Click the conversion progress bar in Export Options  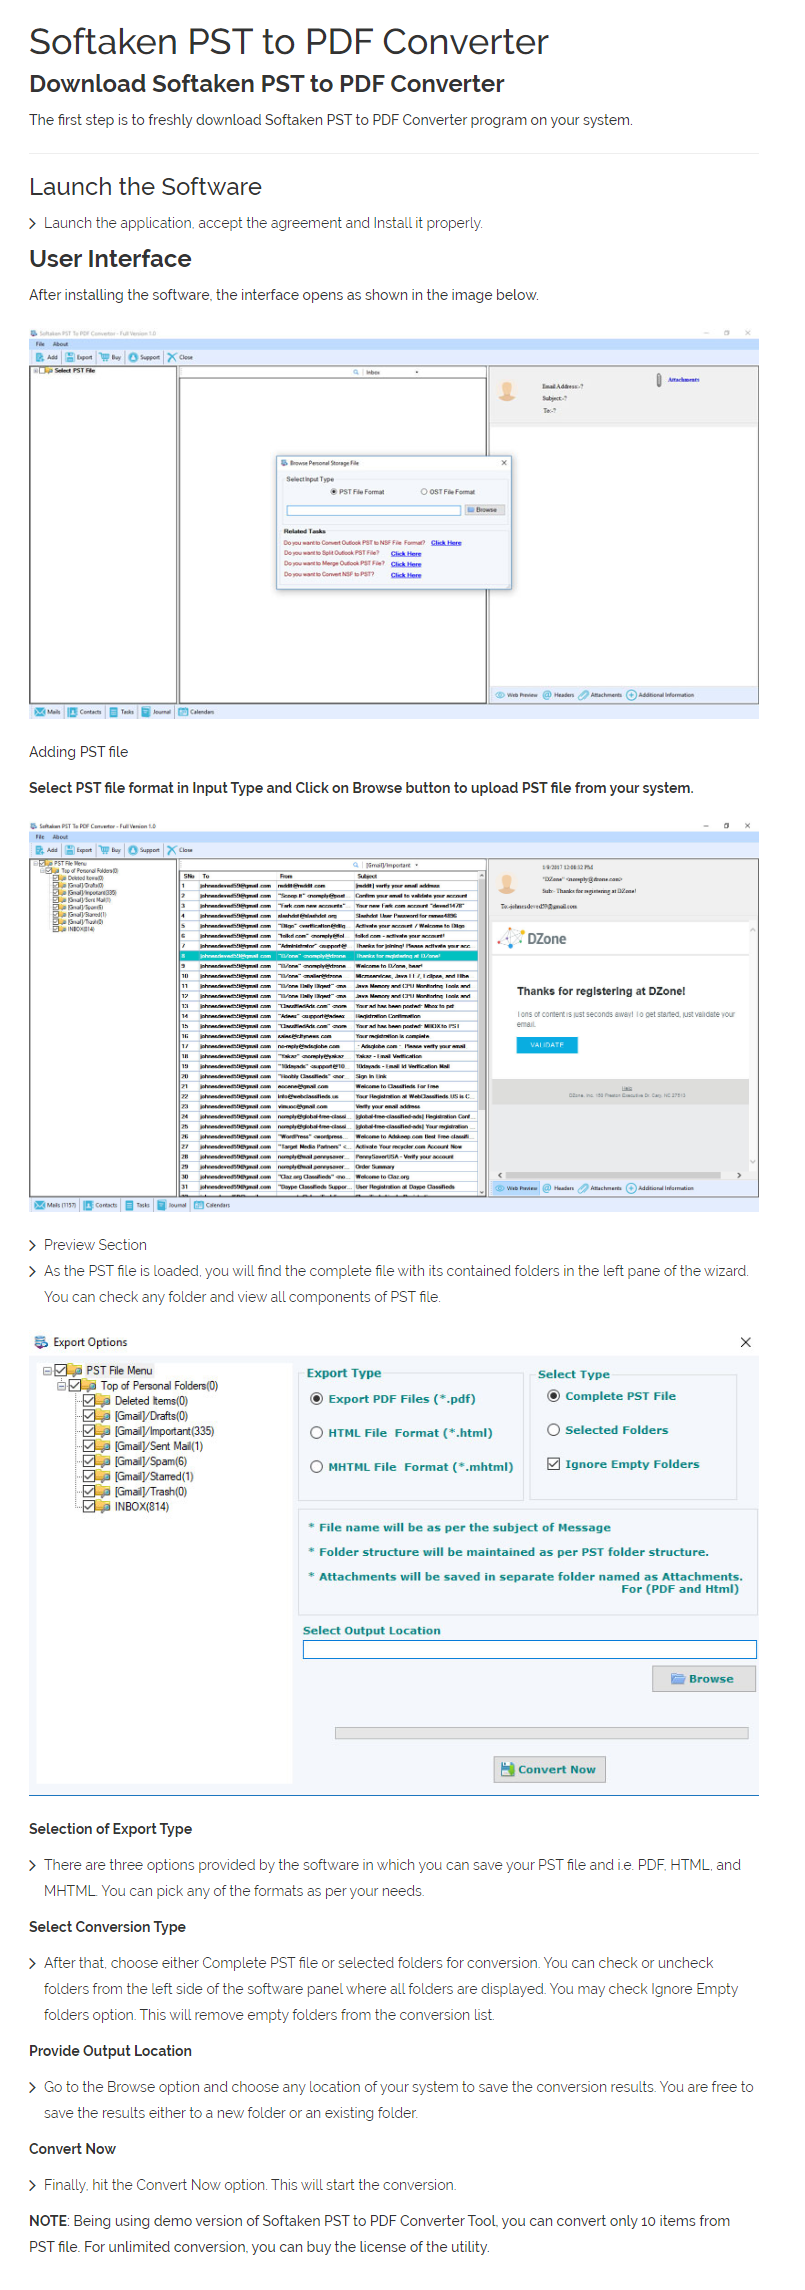541,1732
